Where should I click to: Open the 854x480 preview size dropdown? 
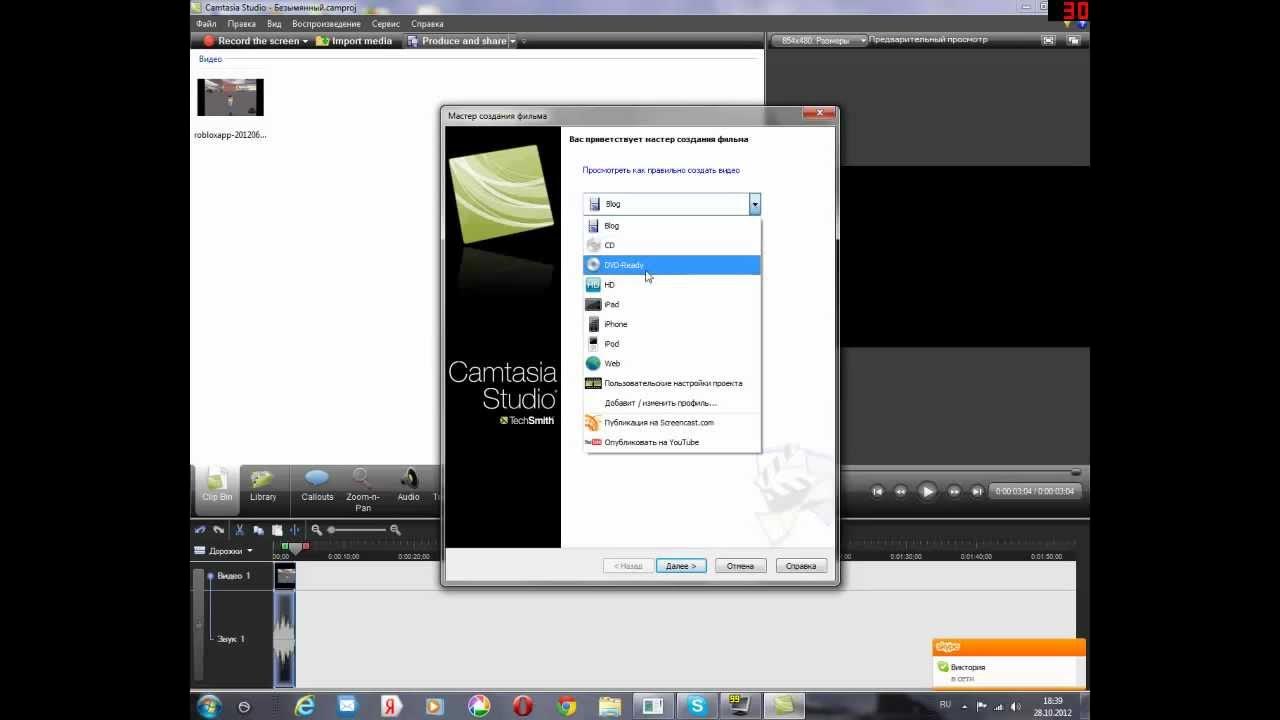pos(818,40)
